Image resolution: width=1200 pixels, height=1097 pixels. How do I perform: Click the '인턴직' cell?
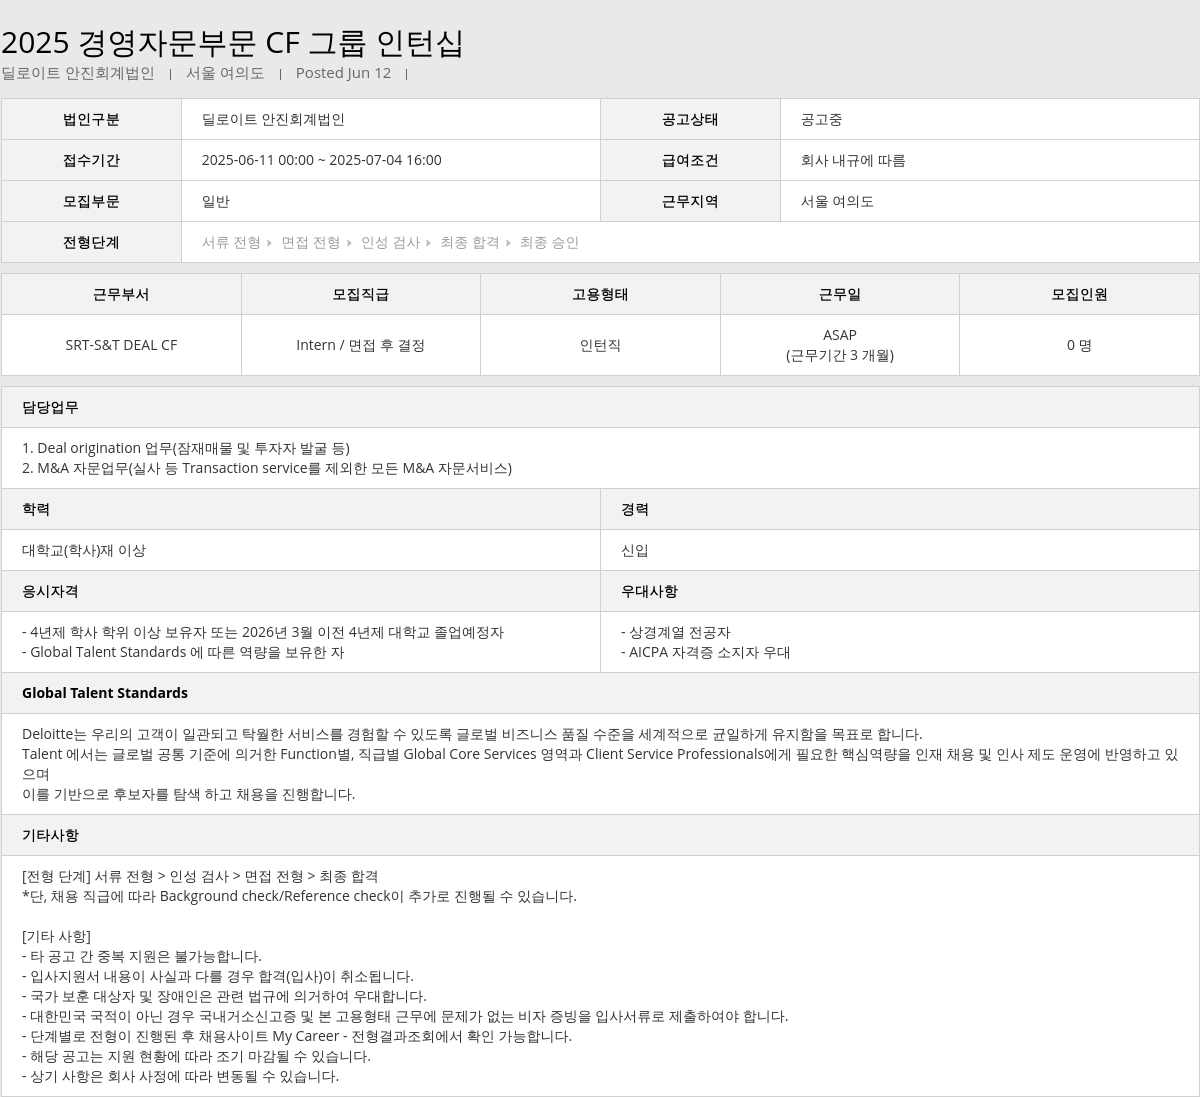point(600,345)
